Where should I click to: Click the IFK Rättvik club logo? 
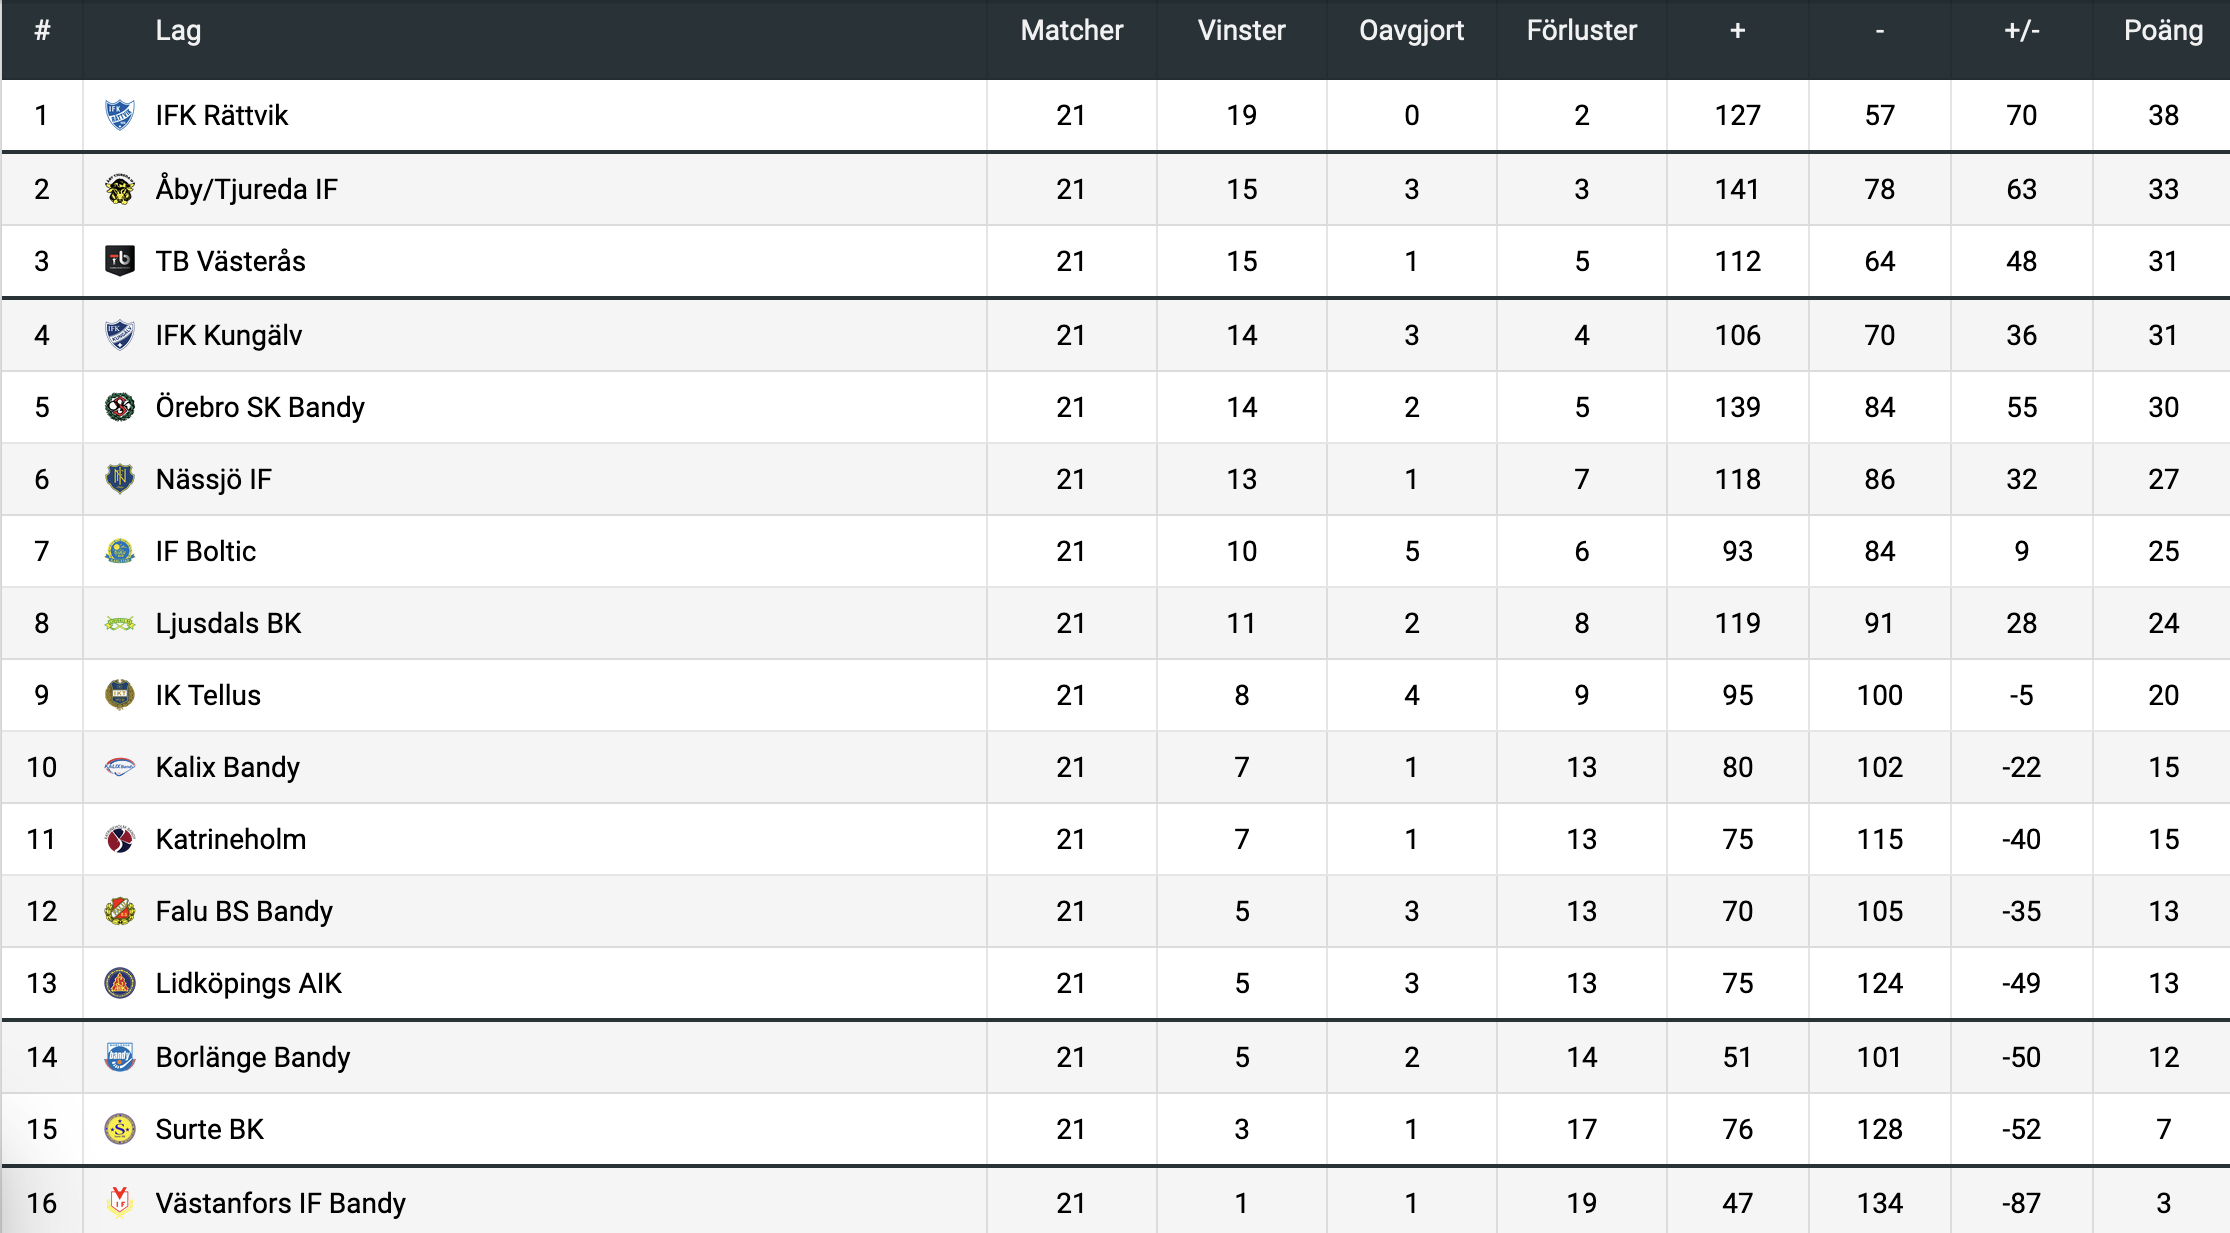click(120, 115)
